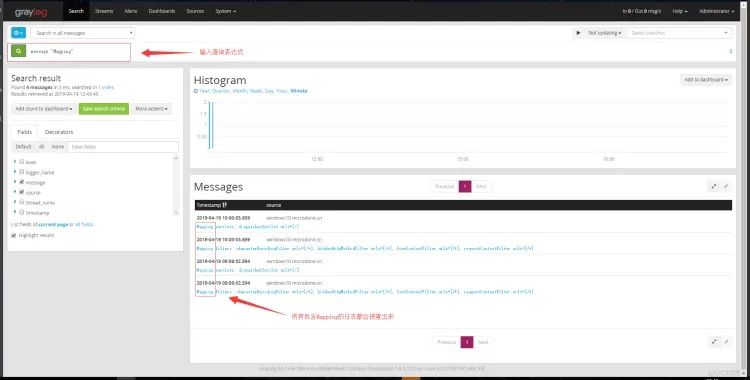Click expand icon beside the lower pagination
This screenshot has height=380, width=750.
click(x=714, y=342)
